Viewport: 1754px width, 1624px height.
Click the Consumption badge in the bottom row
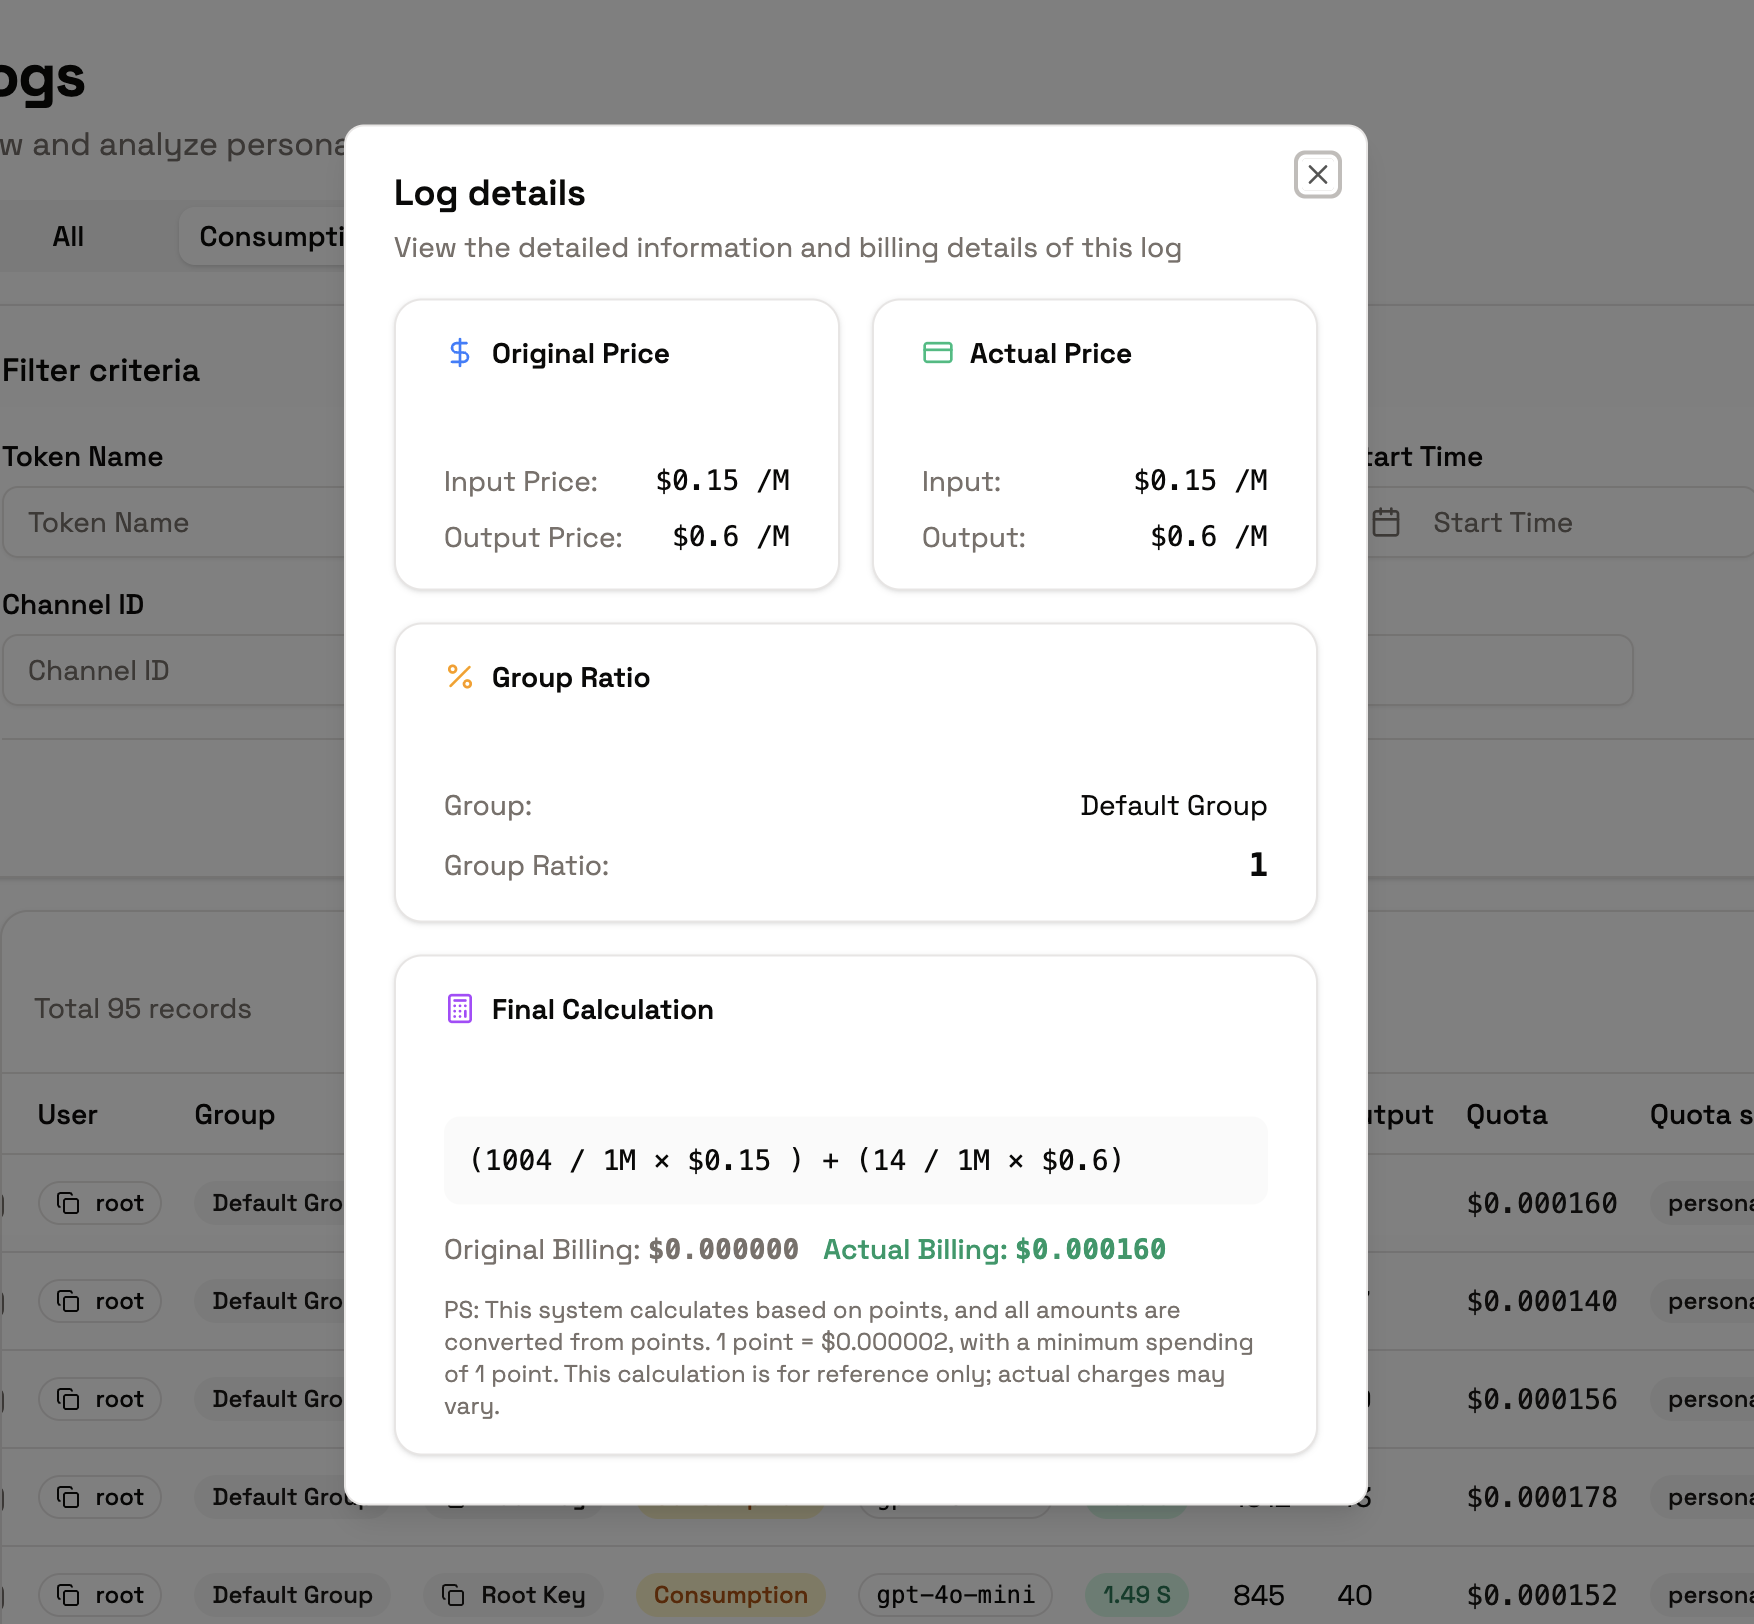pos(729,1595)
